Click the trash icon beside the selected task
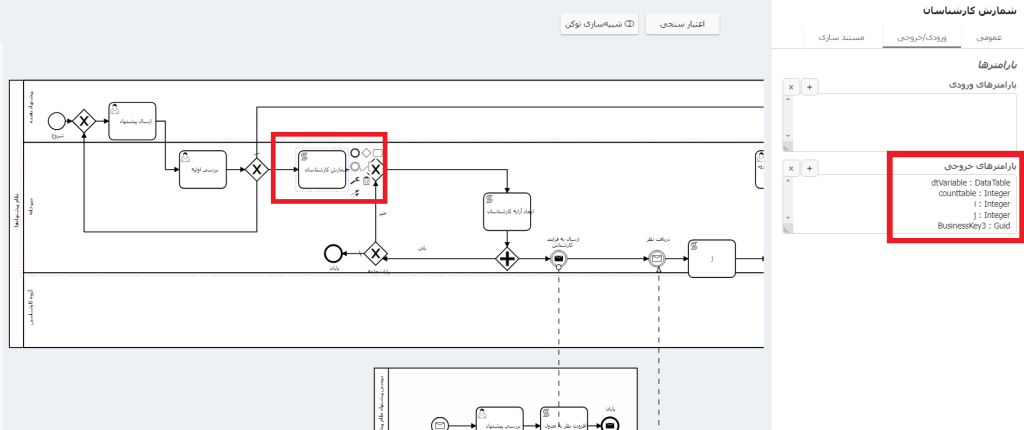1024x430 pixels. click(x=366, y=181)
